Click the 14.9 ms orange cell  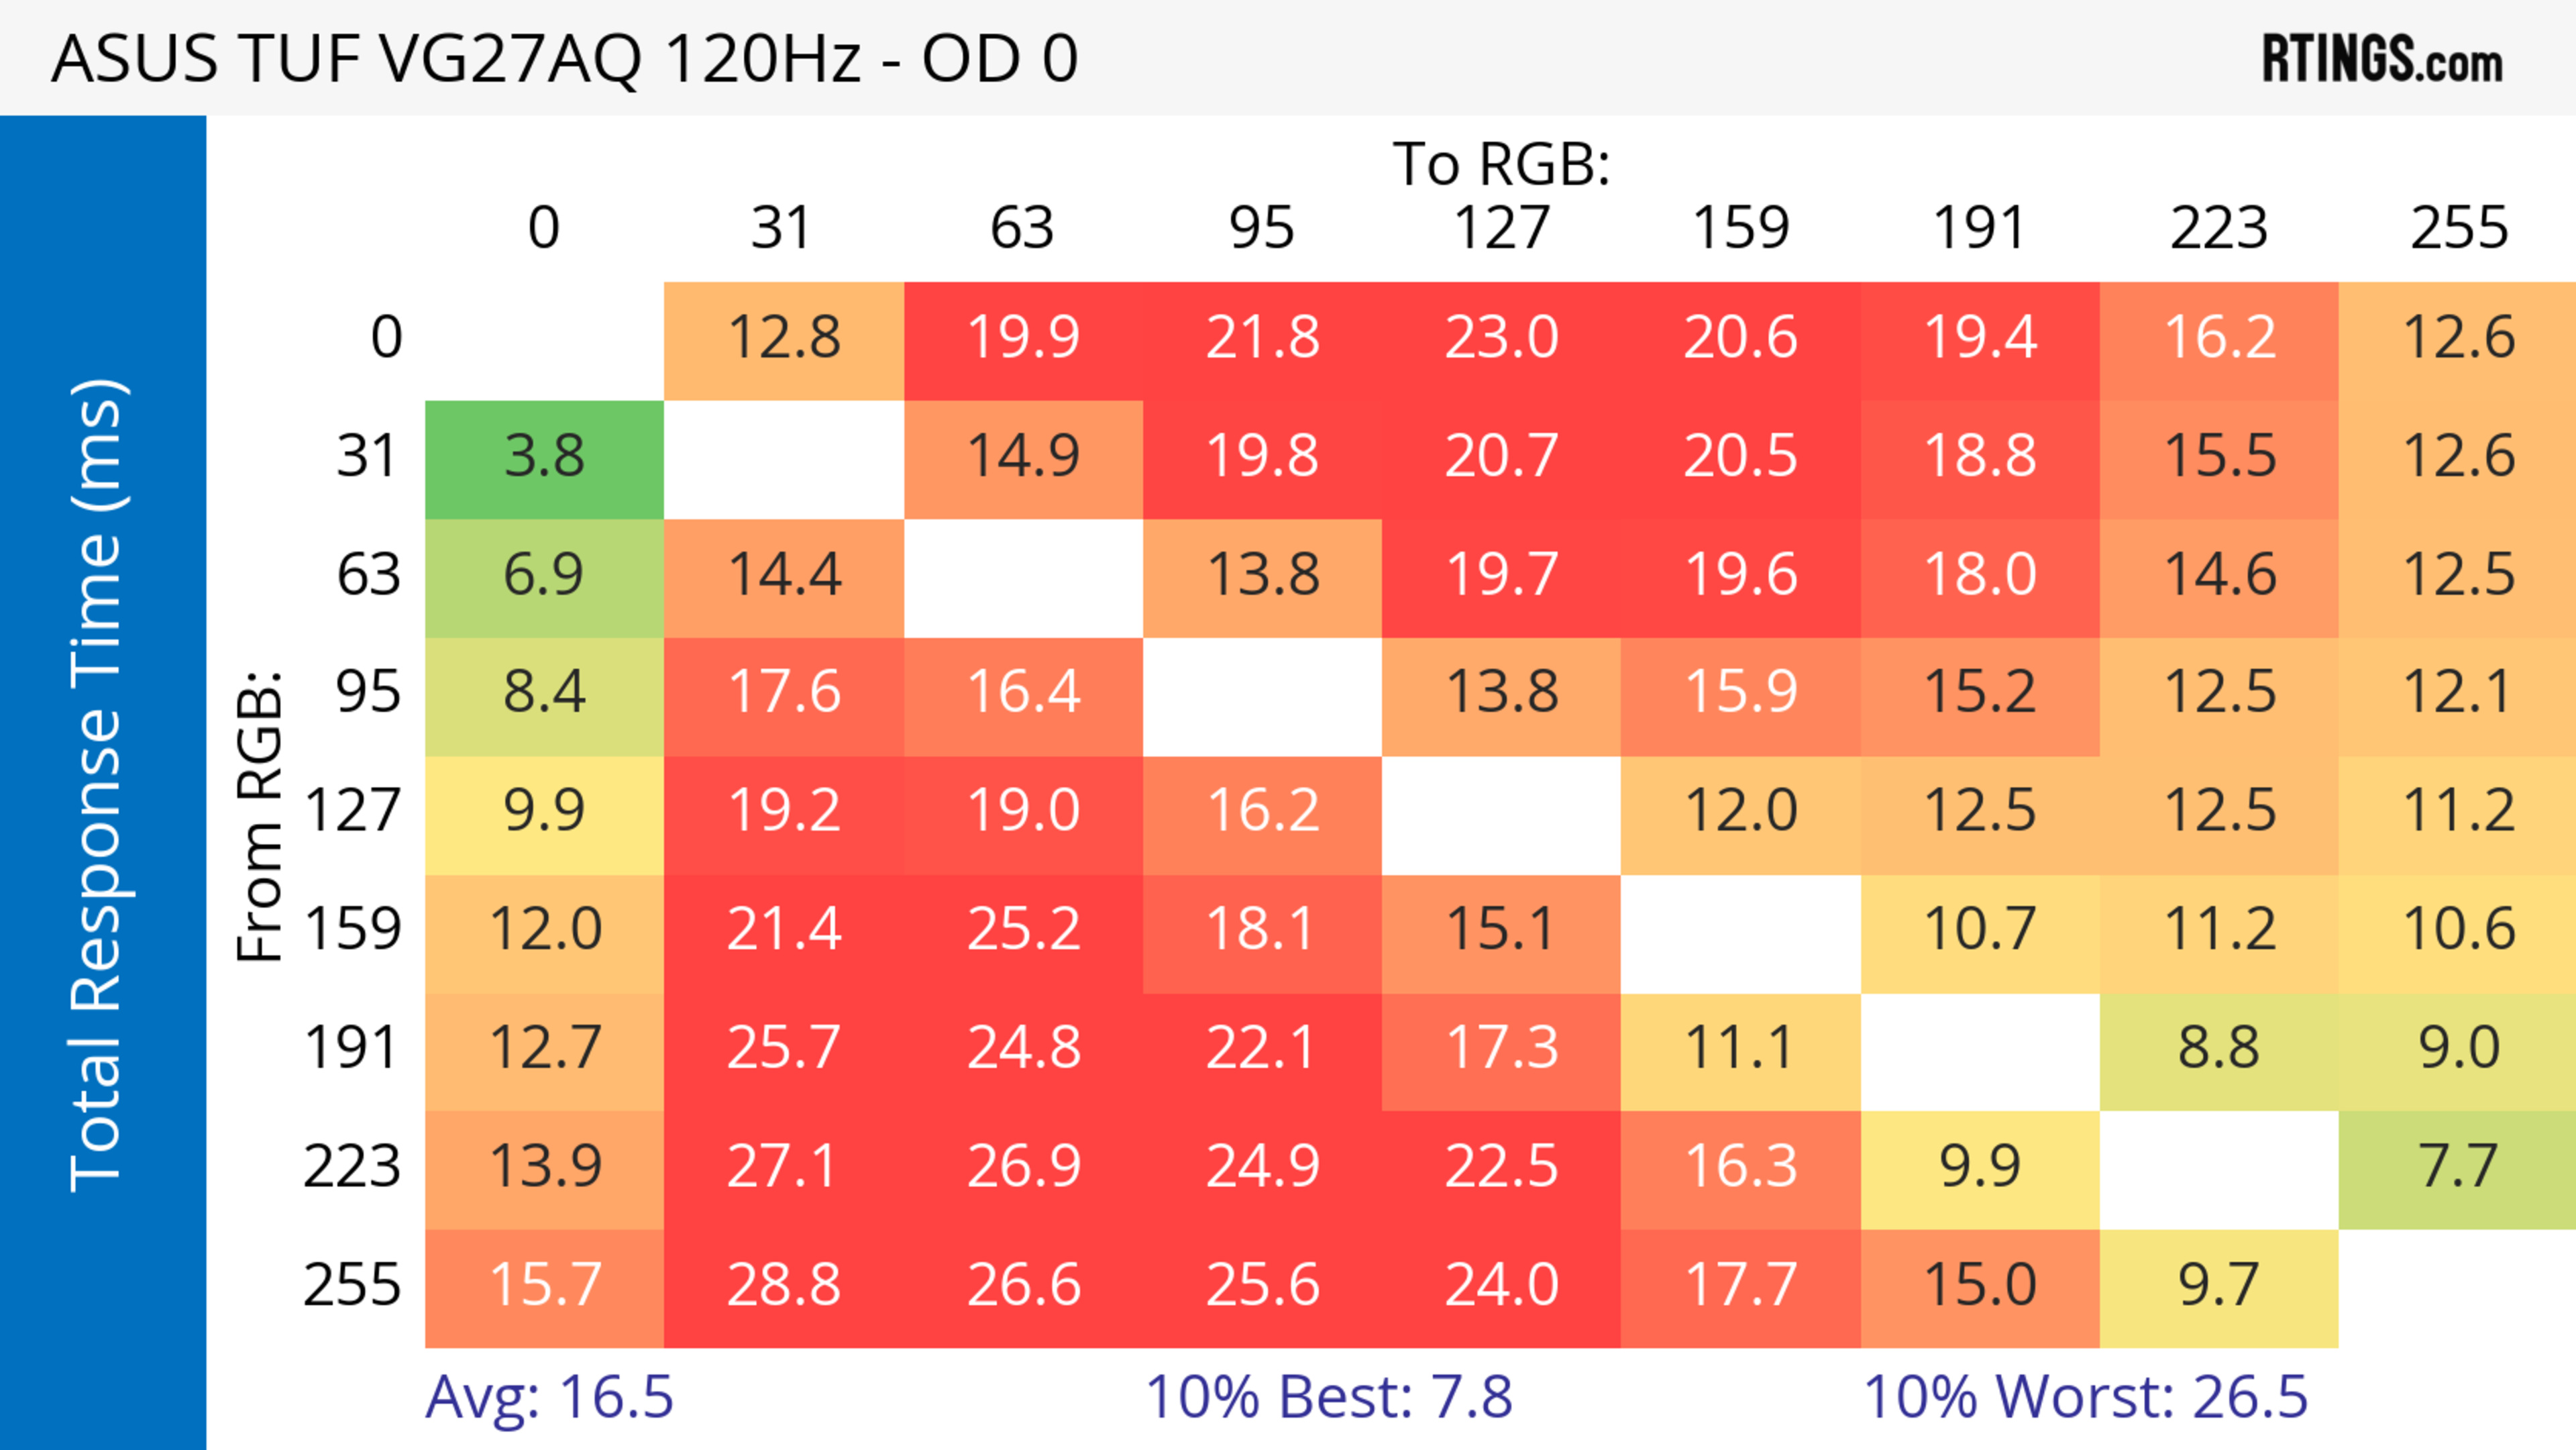click(1023, 457)
